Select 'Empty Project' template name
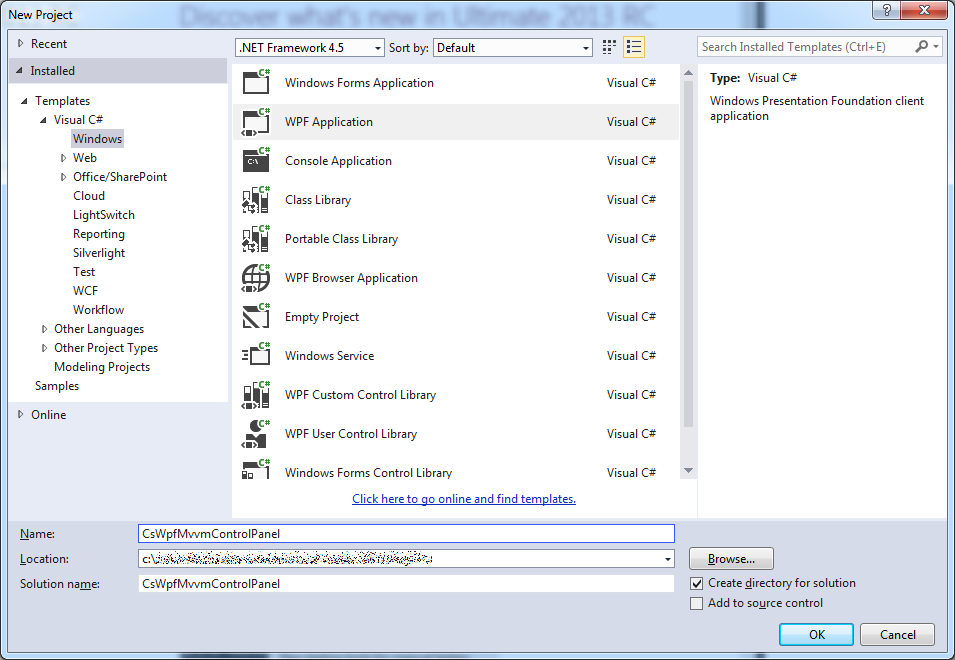 coord(322,317)
